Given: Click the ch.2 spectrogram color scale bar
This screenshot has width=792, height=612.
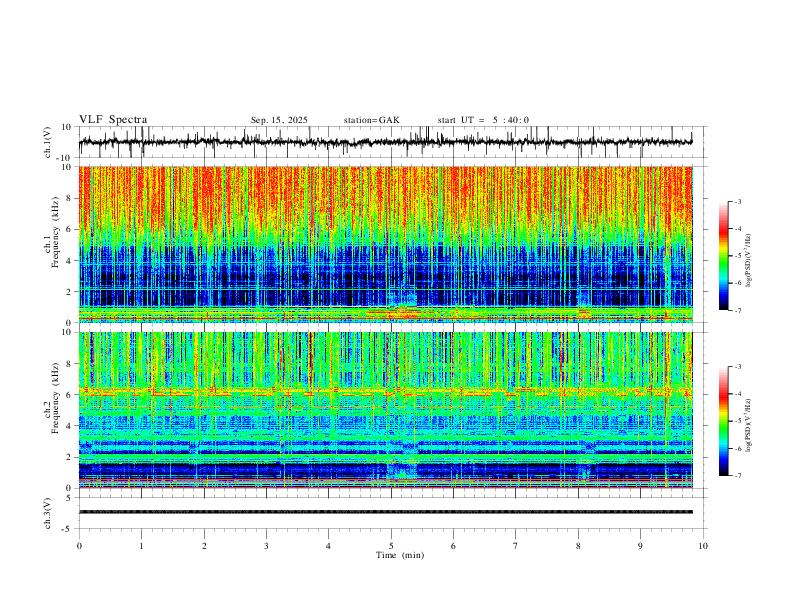Looking at the screenshot, I should [x=723, y=421].
